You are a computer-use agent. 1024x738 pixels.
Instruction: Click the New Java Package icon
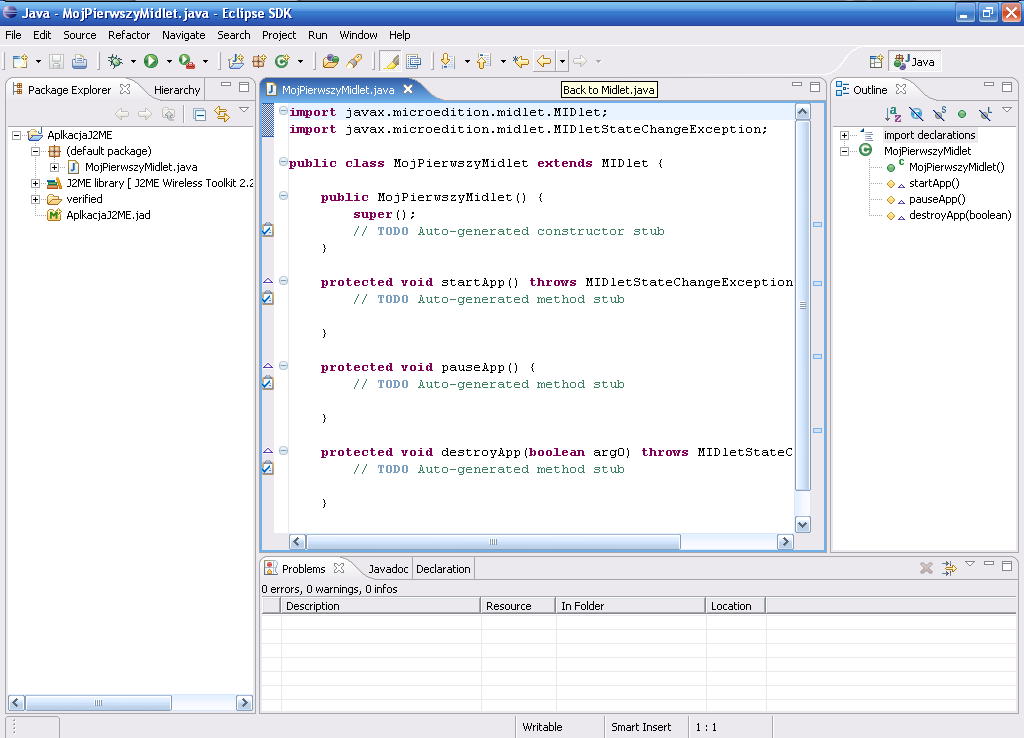259,61
